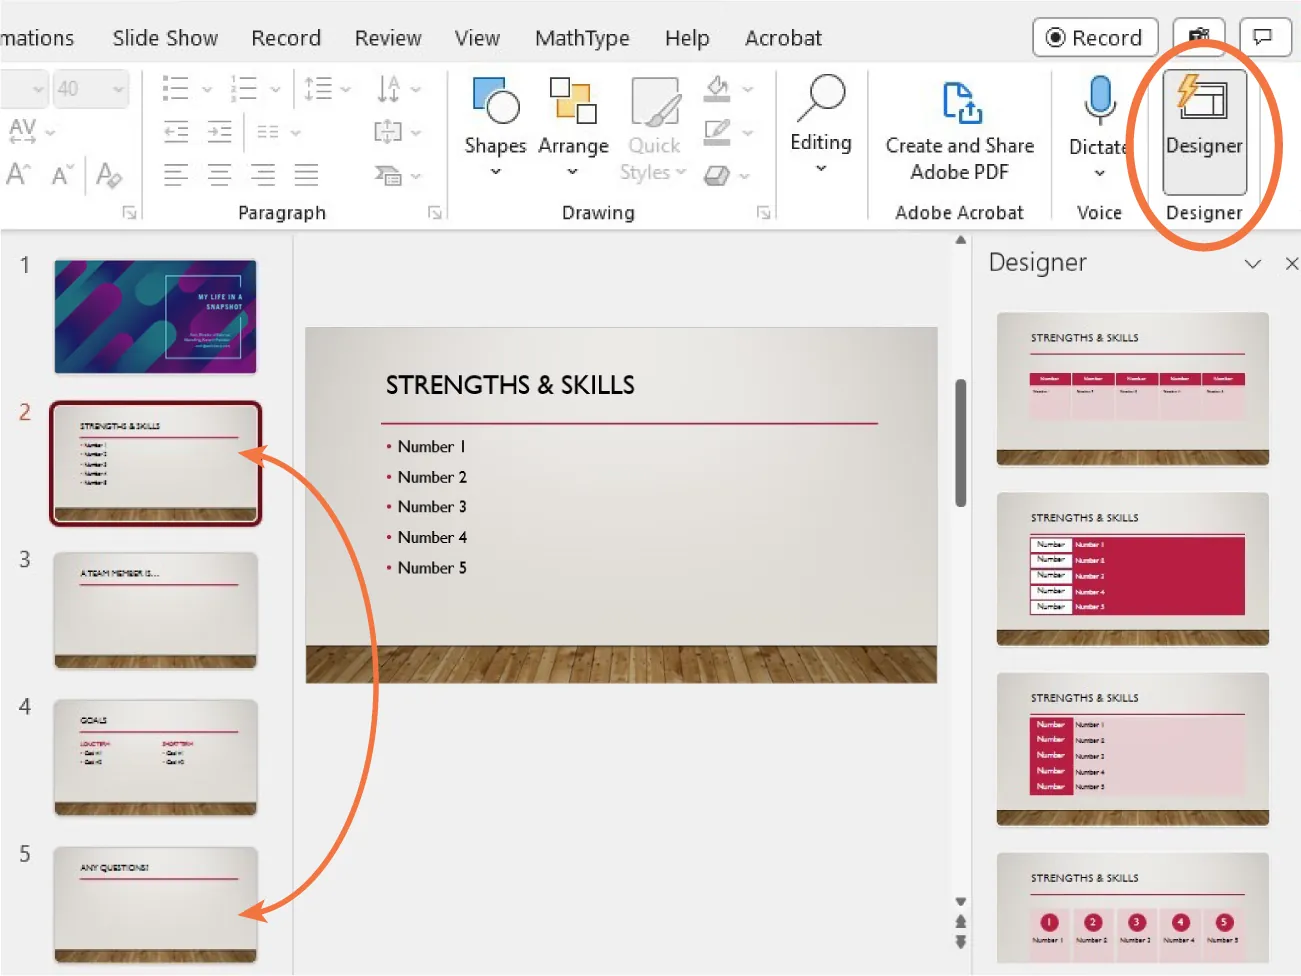Collapse the Designer pane with its chevron
1301x976 pixels.
[x=1253, y=264]
